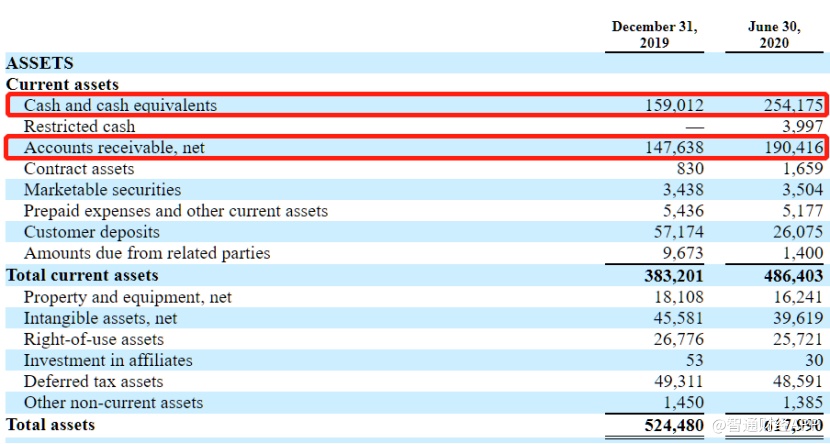This screenshot has height=444, width=830.
Task: Click the restricted cash value 3,997
Action: (x=802, y=126)
